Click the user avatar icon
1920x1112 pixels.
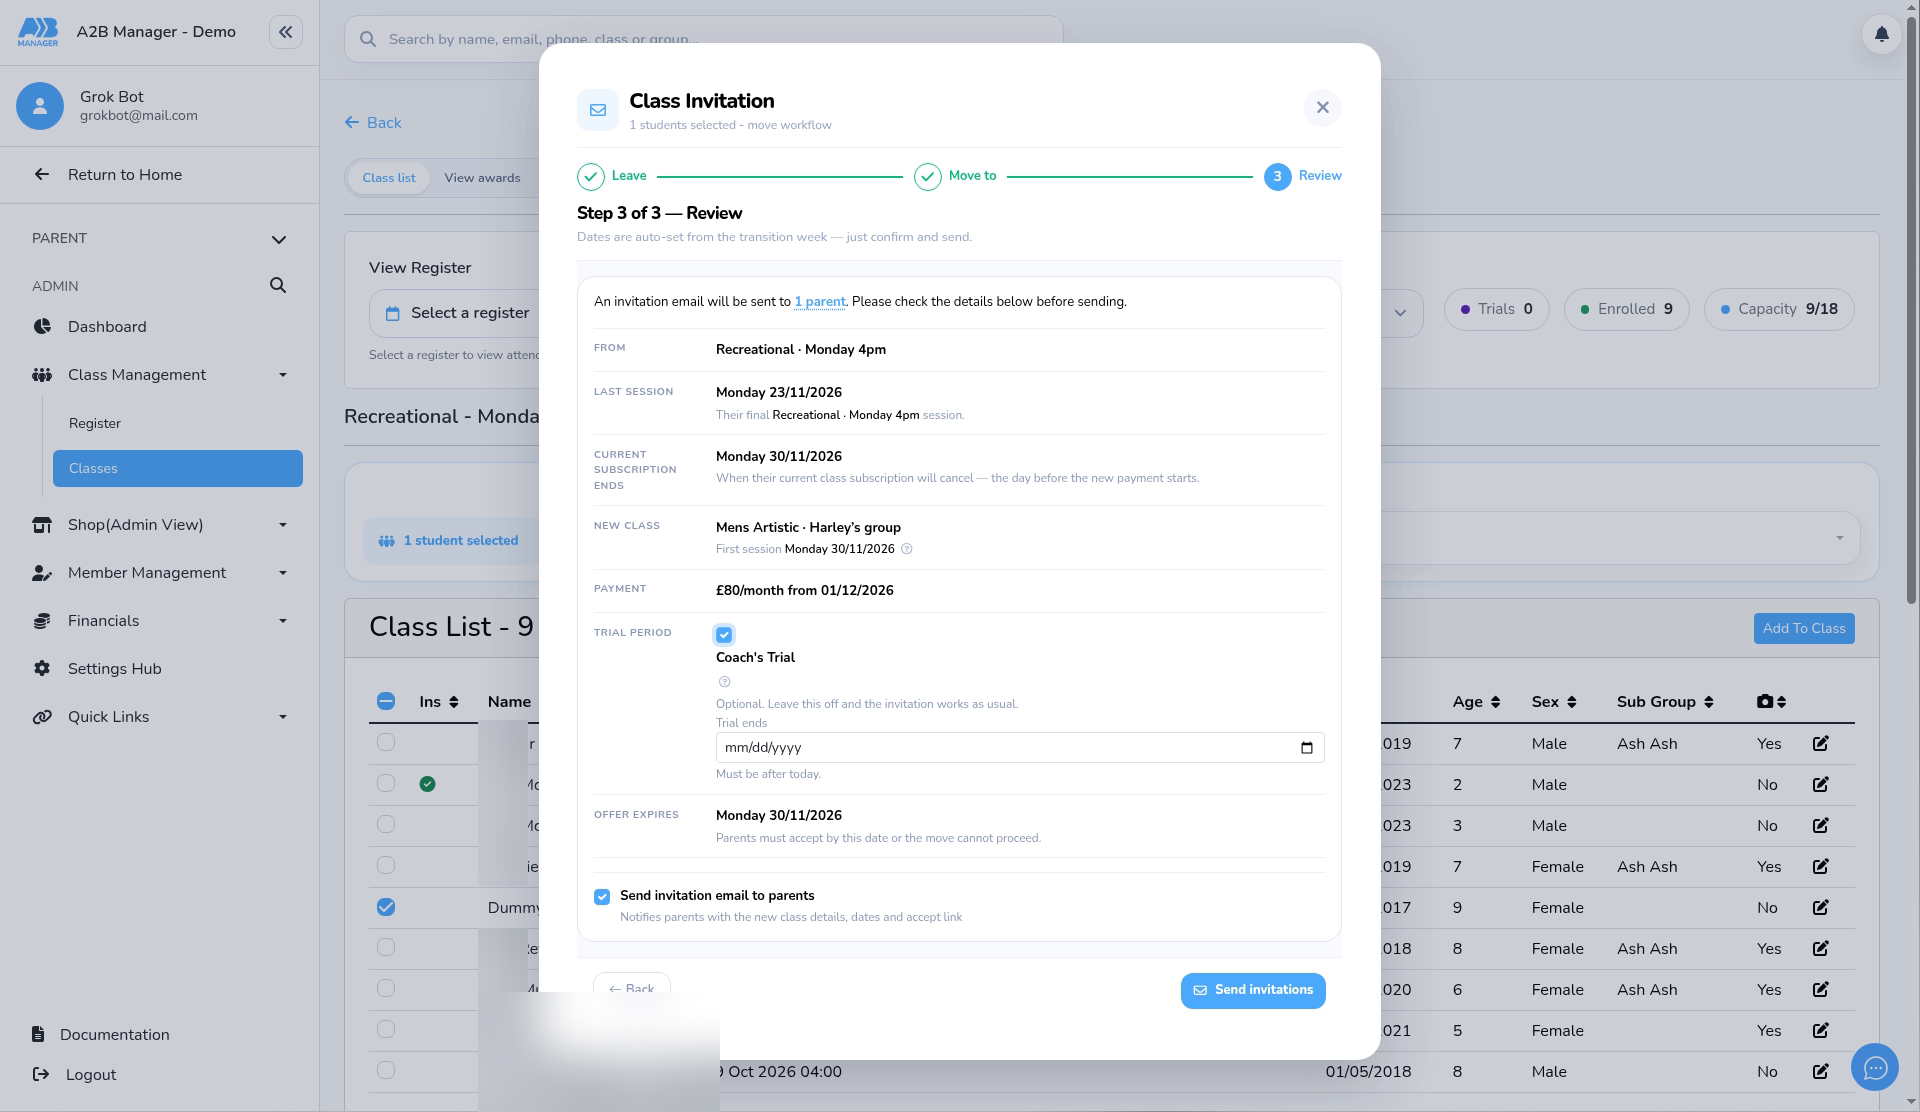point(40,106)
